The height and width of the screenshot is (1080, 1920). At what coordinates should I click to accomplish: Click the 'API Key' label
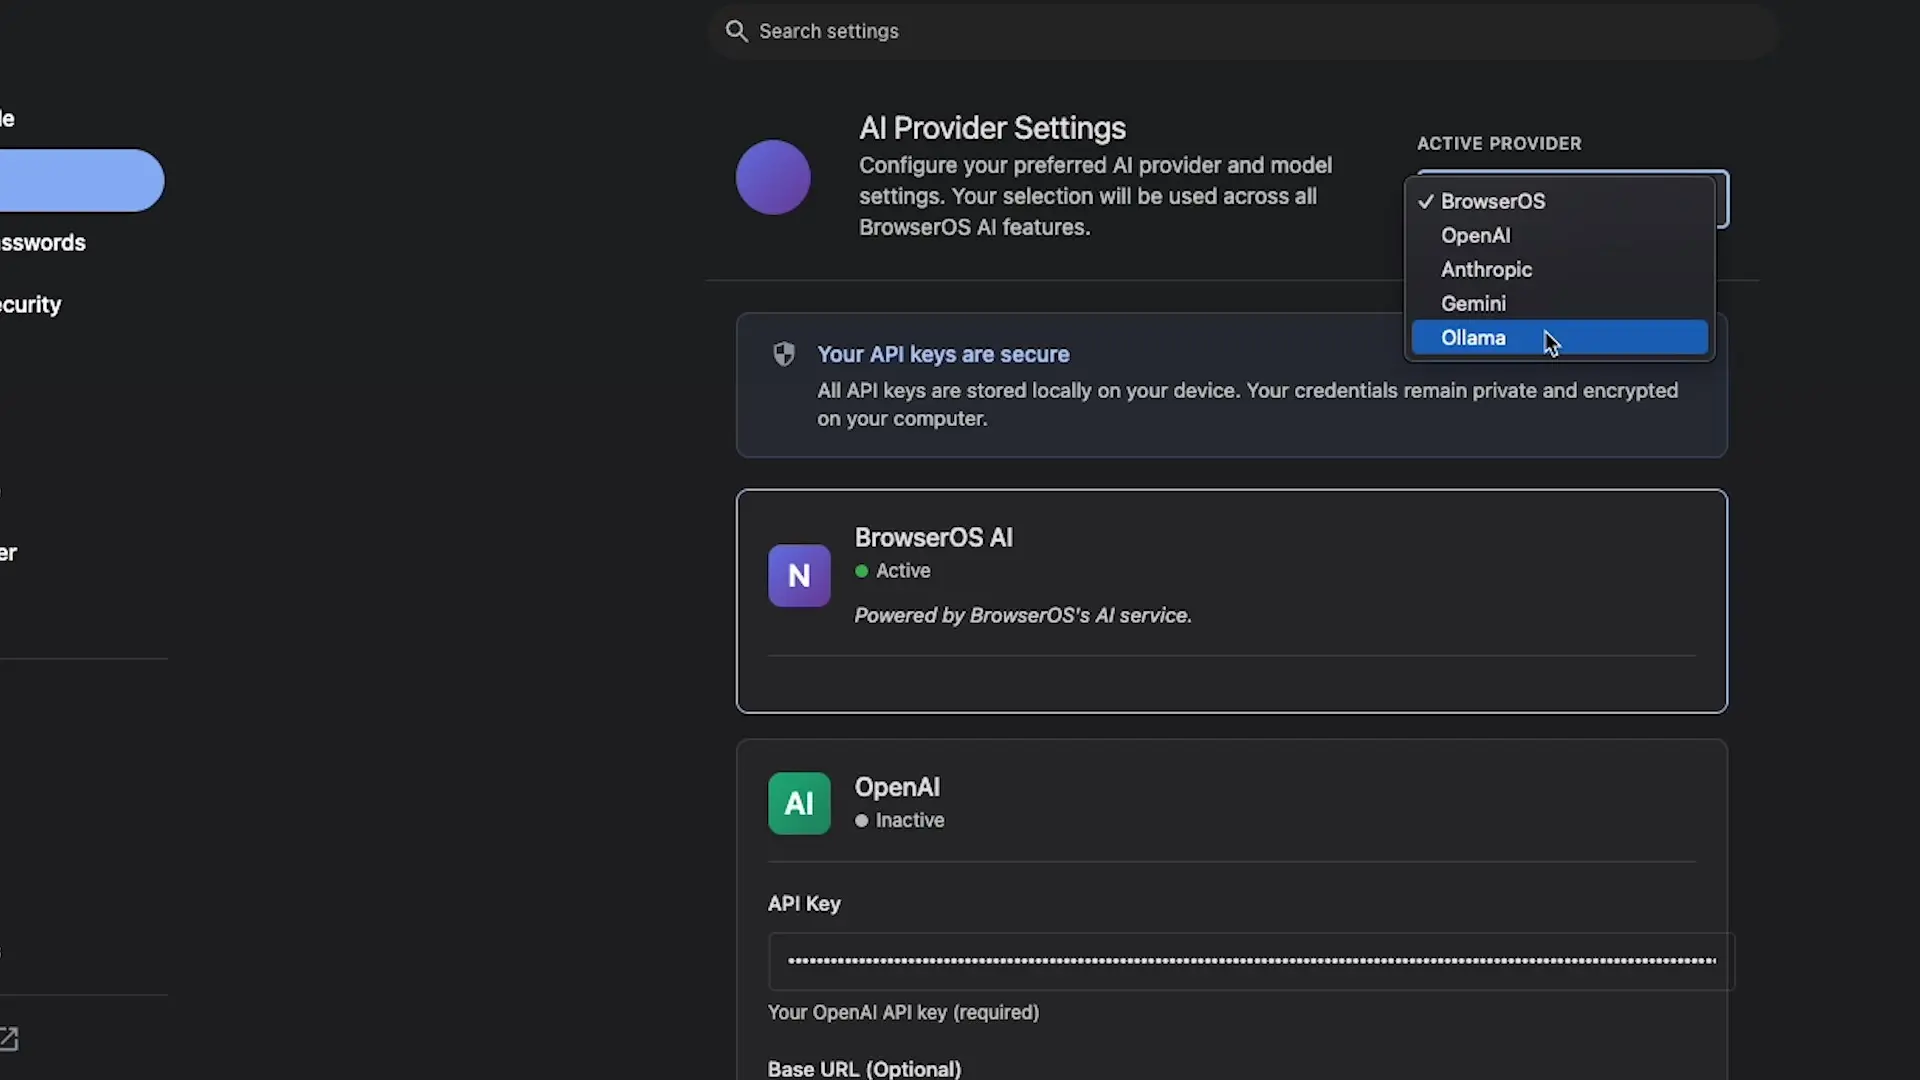pyautogui.click(x=804, y=904)
